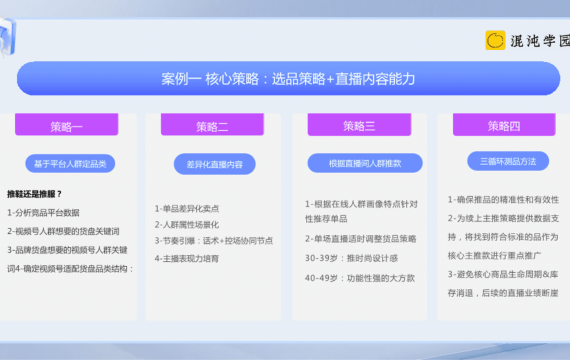Select the 4-主播表现力培育 line
The image size is (570, 360).
187,259
